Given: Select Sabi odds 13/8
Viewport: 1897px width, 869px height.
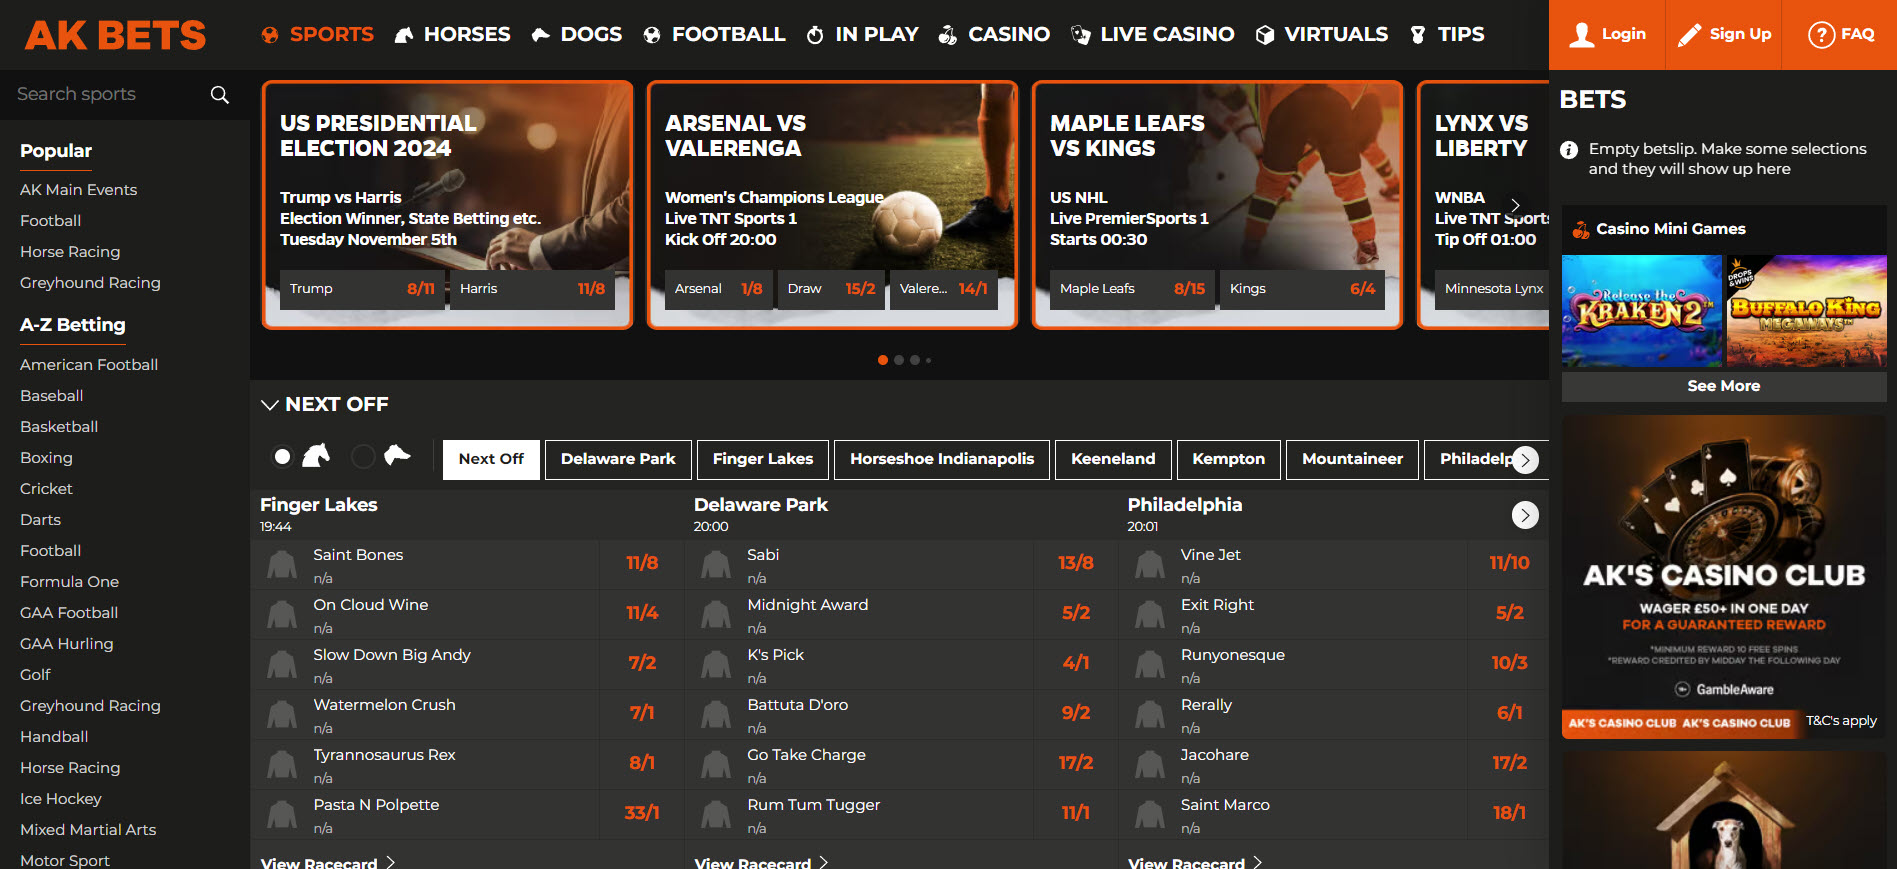Looking at the screenshot, I should pyautogui.click(x=1075, y=563).
